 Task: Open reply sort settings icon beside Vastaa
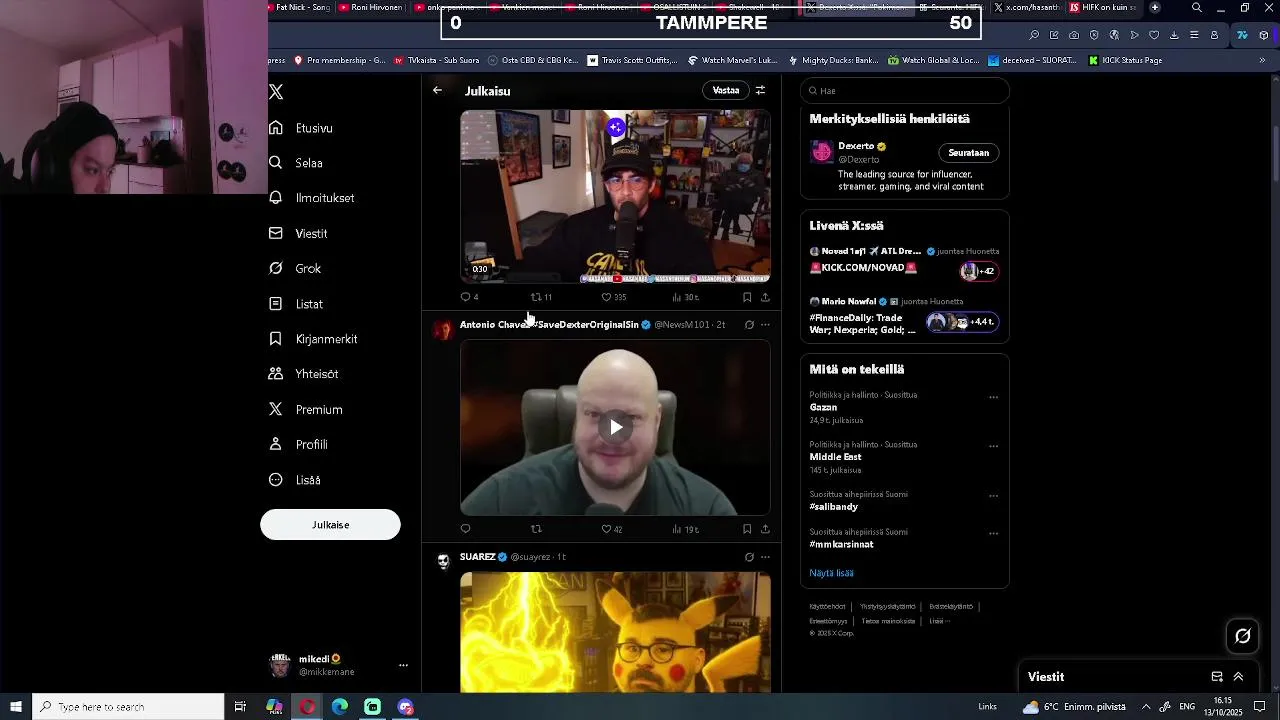point(760,90)
